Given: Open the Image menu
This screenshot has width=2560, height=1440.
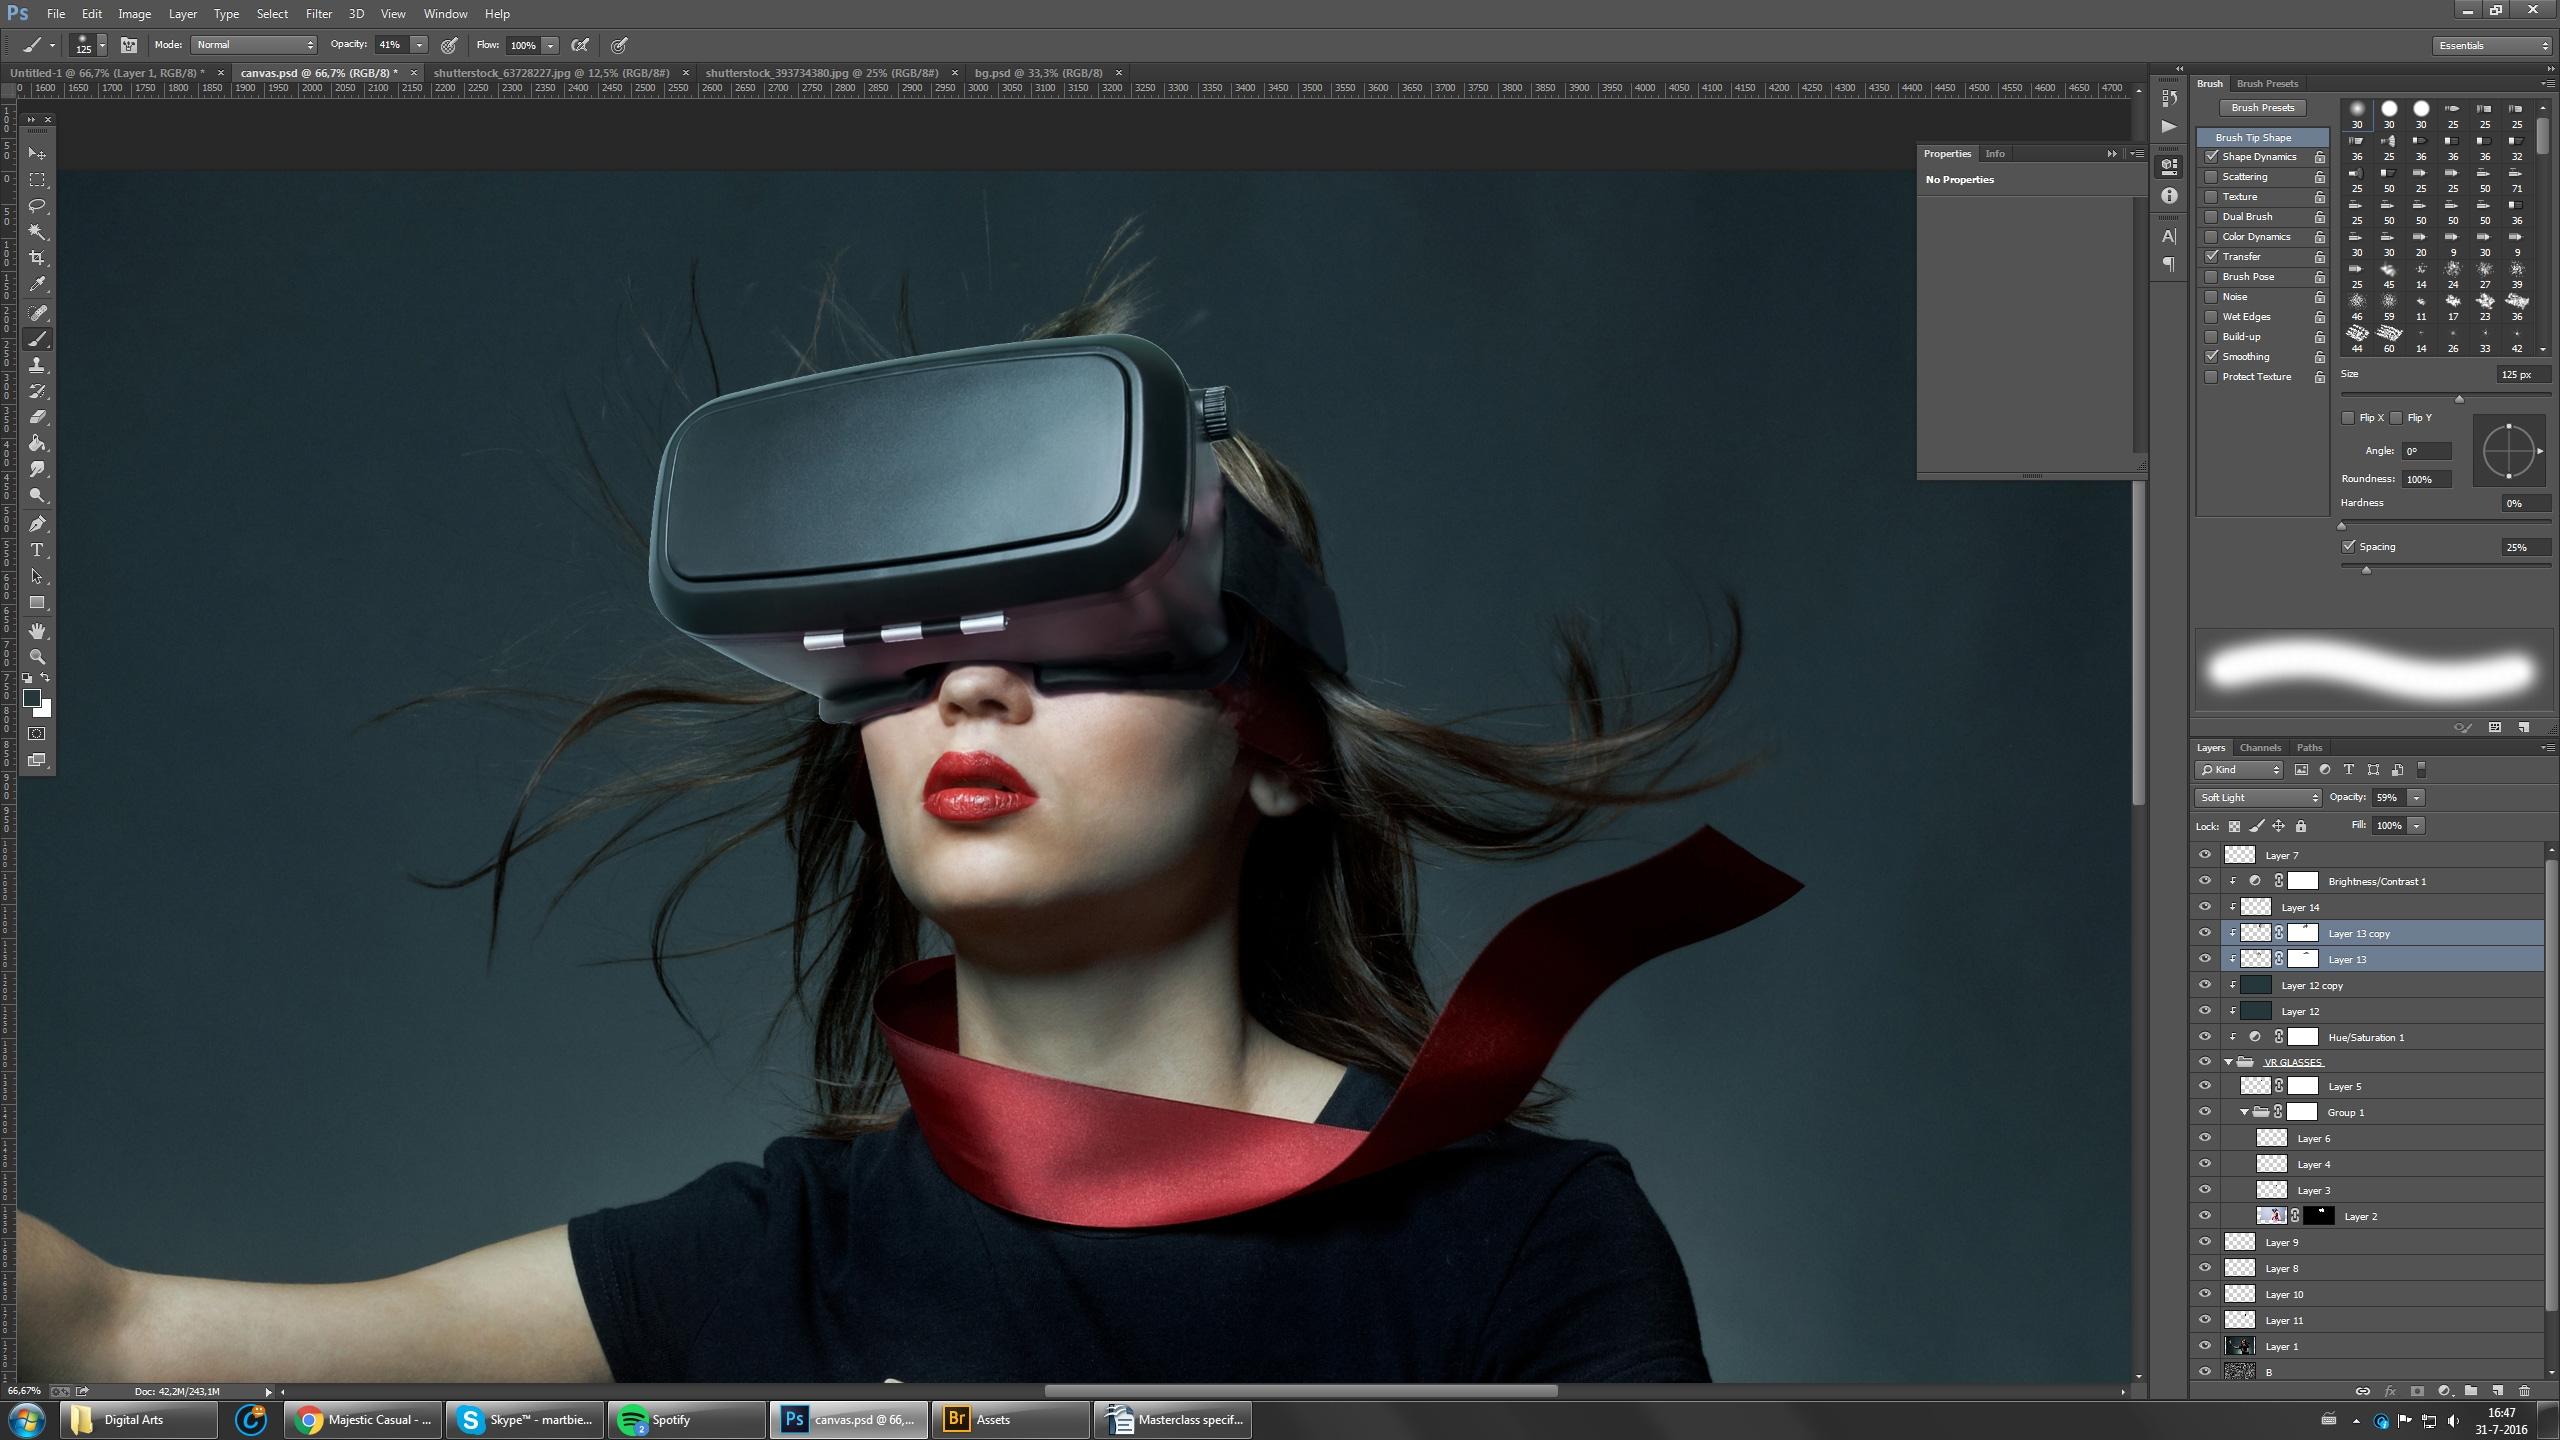Looking at the screenshot, I should (135, 14).
